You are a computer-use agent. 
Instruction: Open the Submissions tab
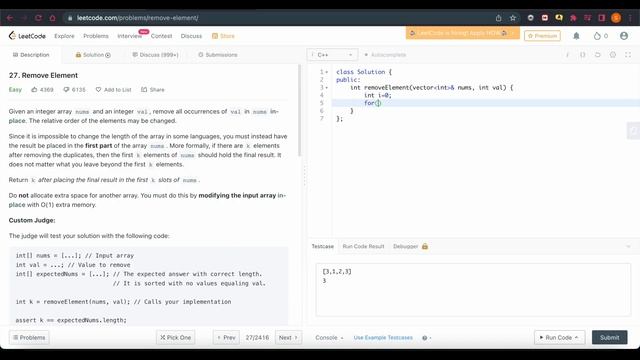[218, 55]
